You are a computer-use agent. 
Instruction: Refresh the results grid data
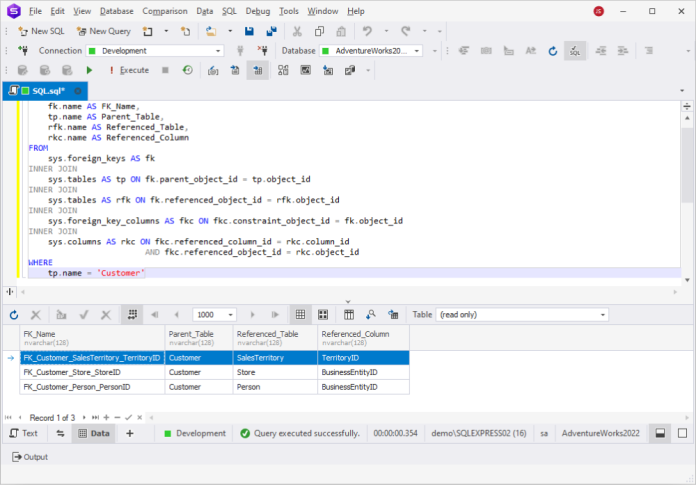click(14, 314)
